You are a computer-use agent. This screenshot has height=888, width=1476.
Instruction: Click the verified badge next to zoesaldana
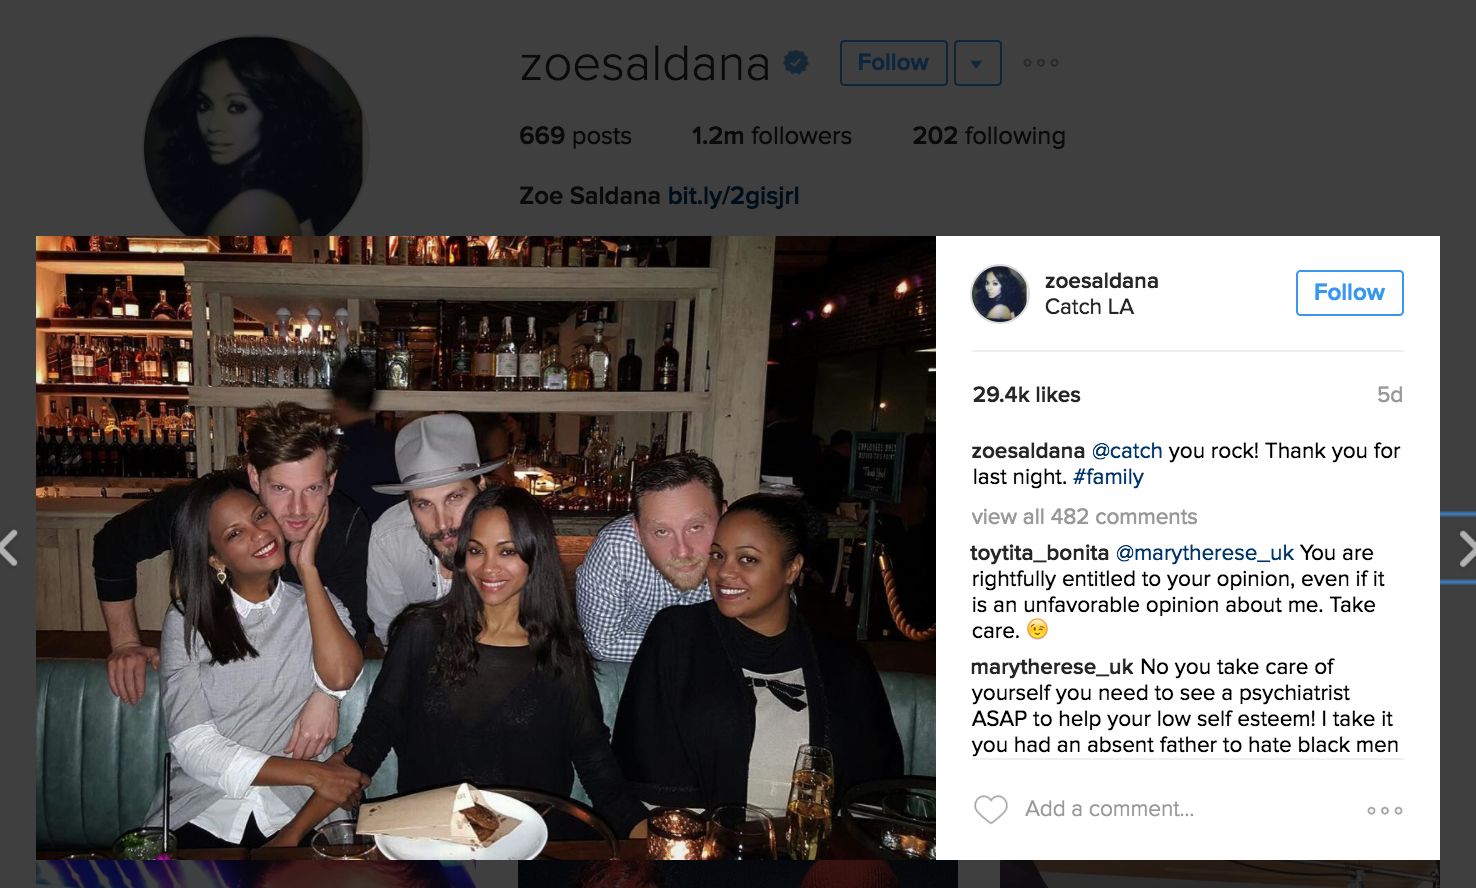796,63
